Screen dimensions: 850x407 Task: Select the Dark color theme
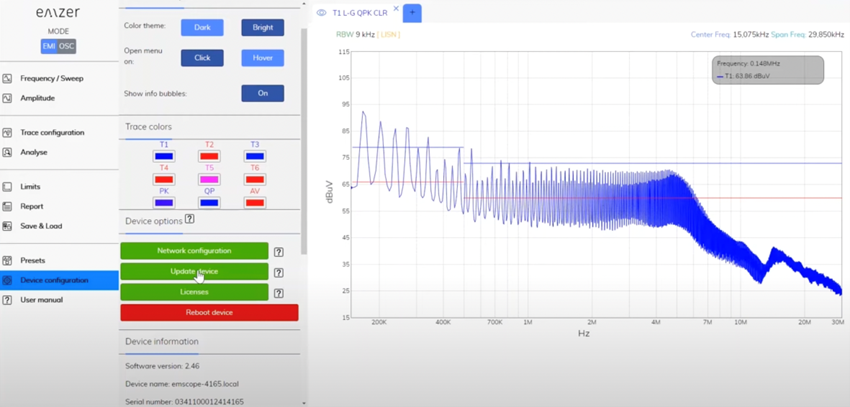(x=202, y=28)
